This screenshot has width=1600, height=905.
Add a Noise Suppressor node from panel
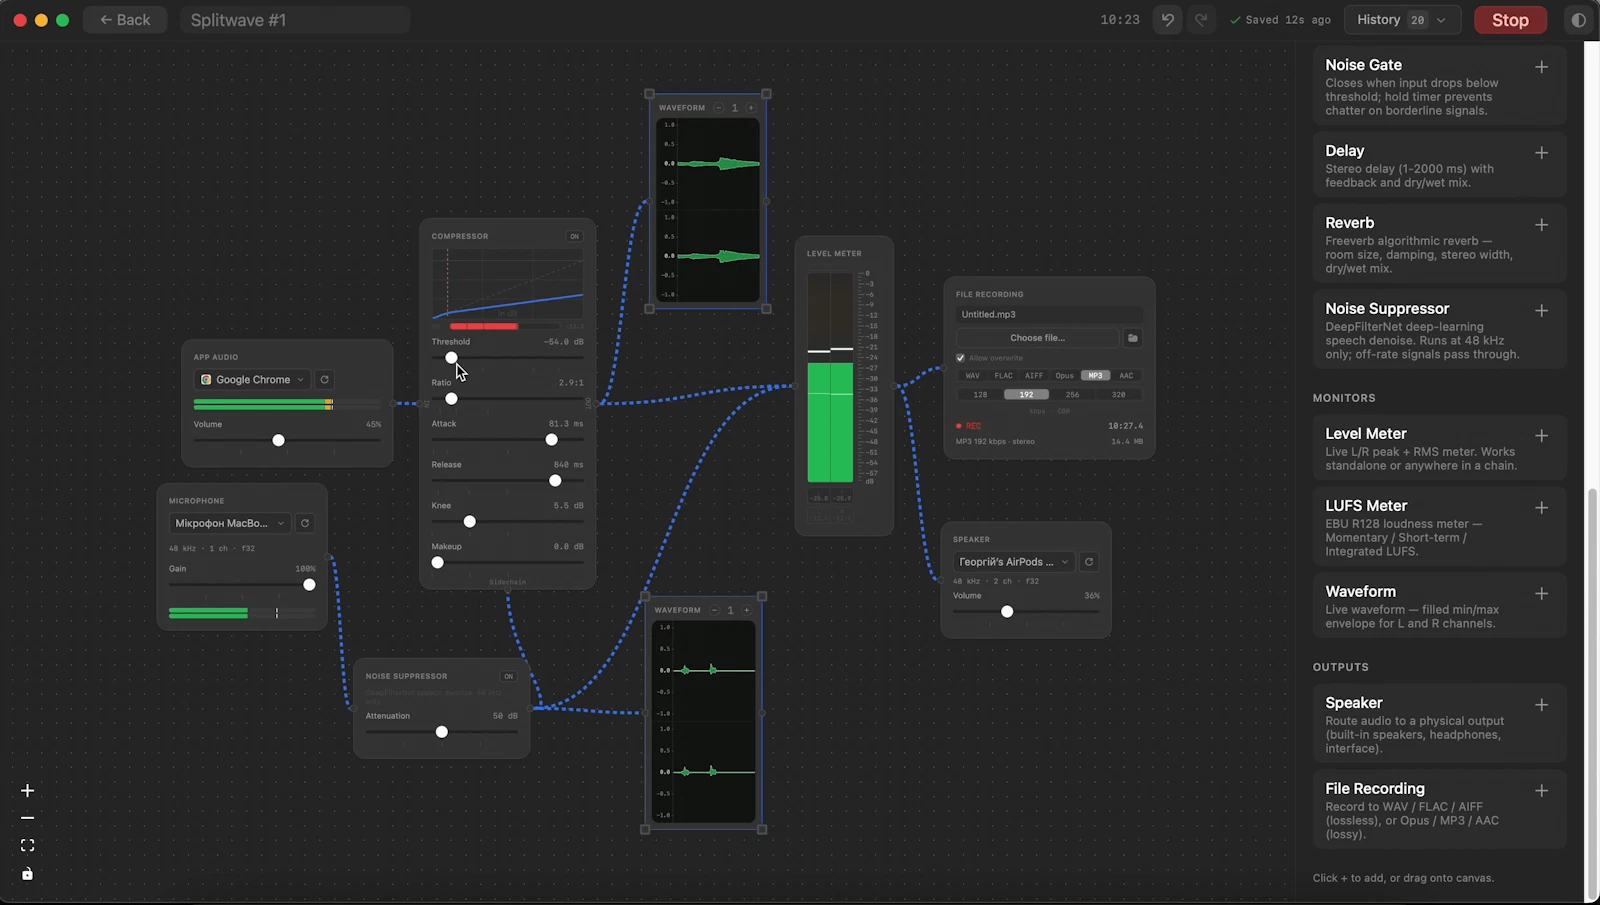pyautogui.click(x=1542, y=311)
